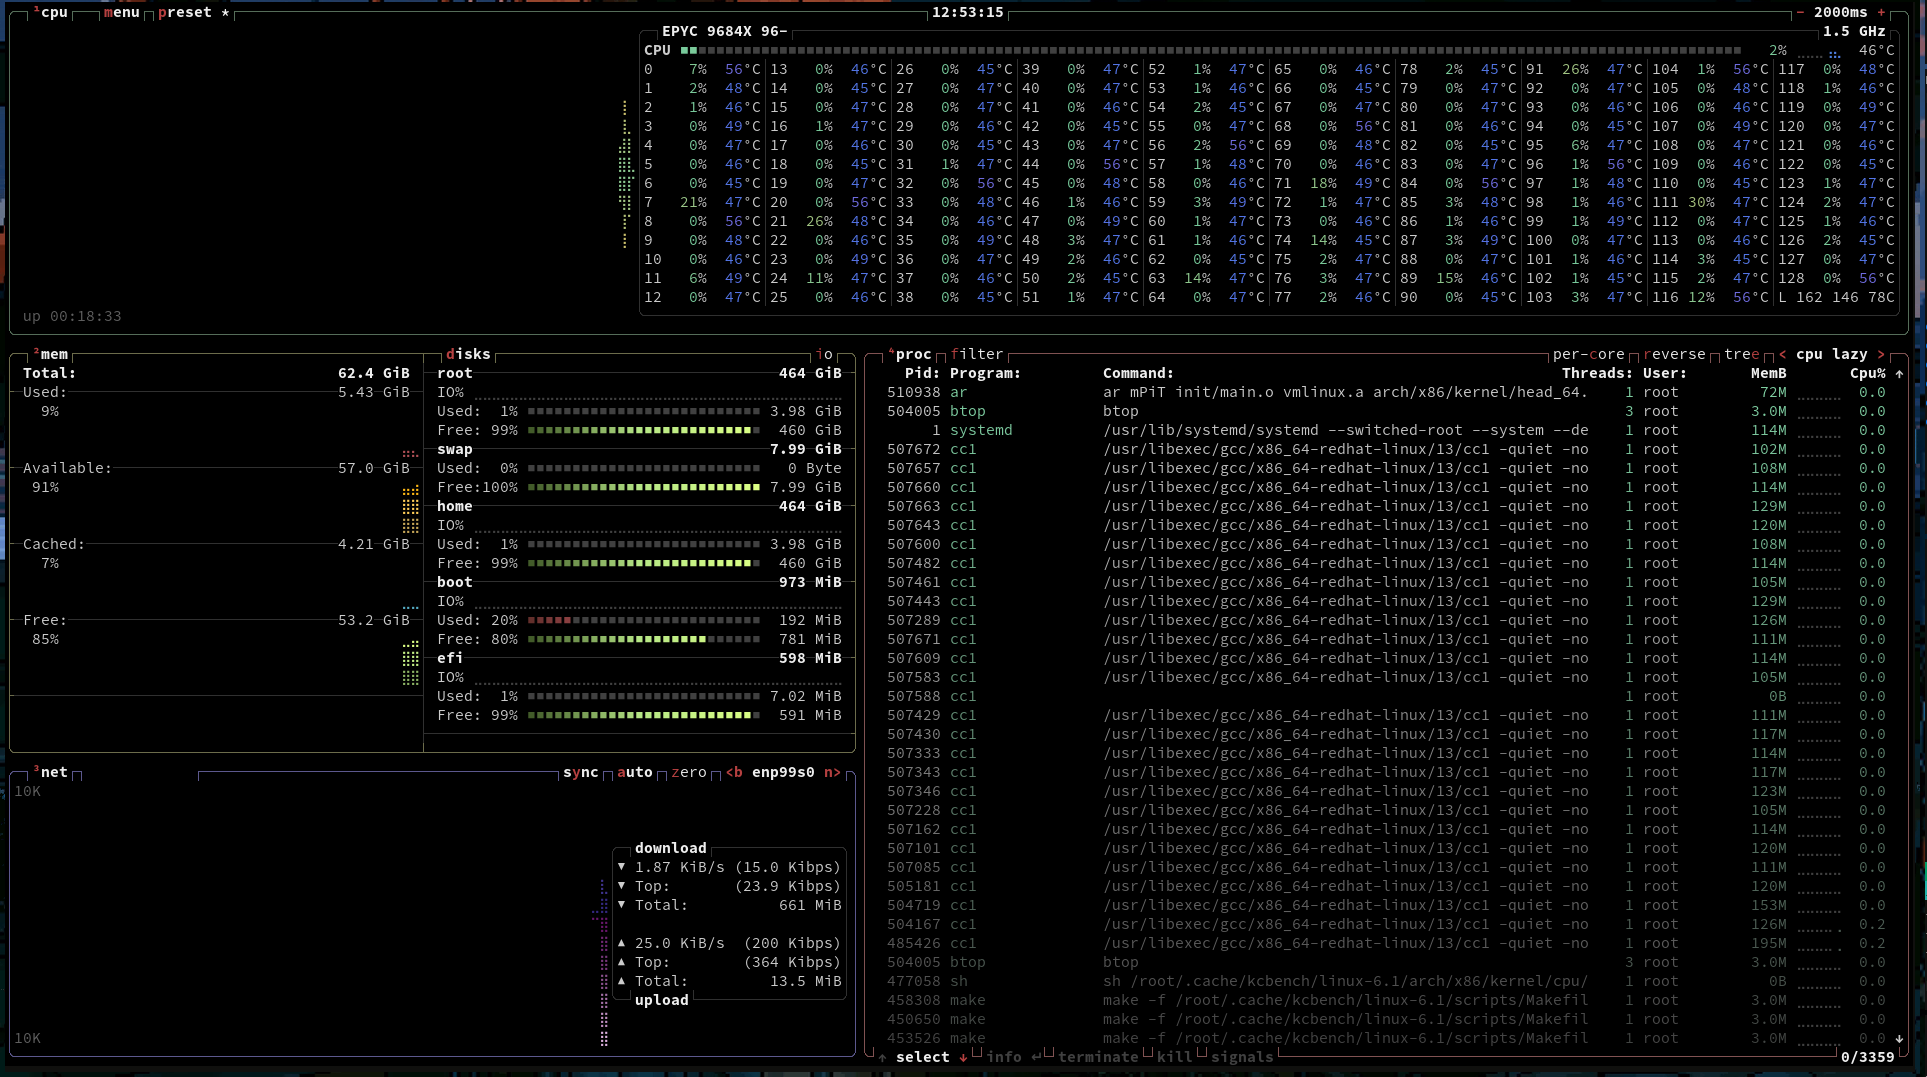Collapse the cpu box via its ¹cpu label
Image resolution: width=1927 pixels, height=1077 pixels.
click(x=48, y=12)
